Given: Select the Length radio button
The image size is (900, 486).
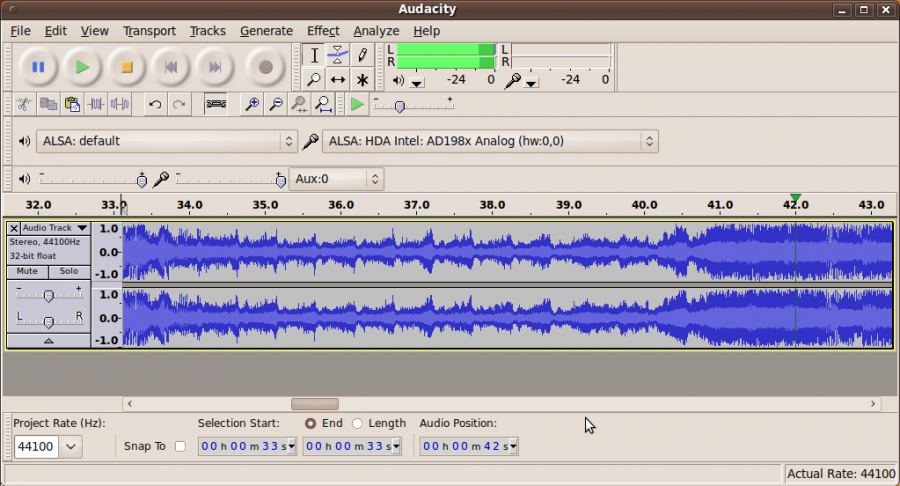Looking at the screenshot, I should tap(357, 423).
